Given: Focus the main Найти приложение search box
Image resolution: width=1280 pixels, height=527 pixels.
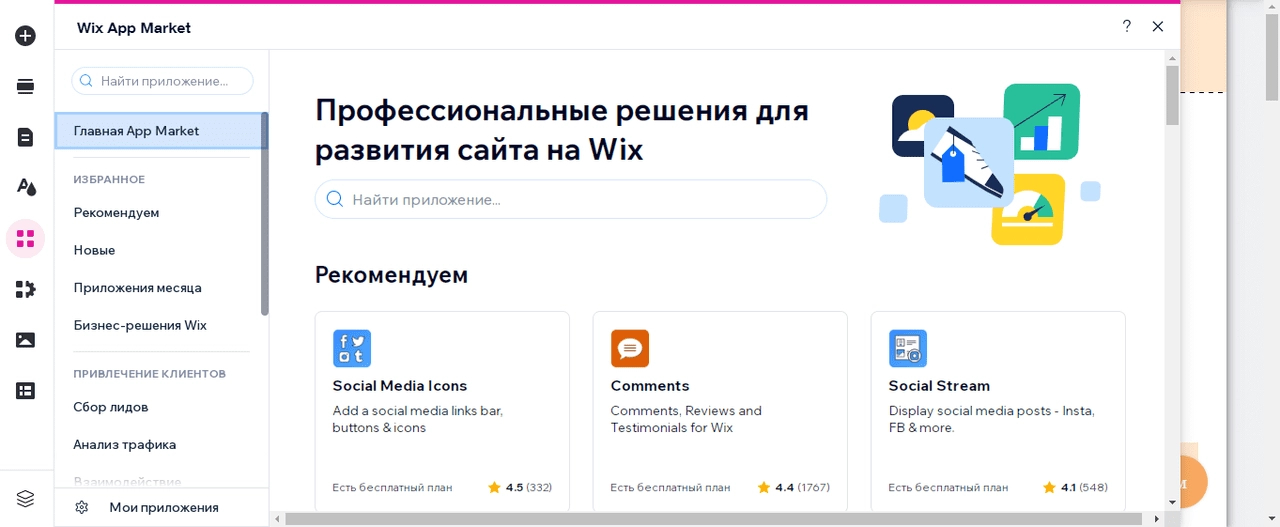Looking at the screenshot, I should pyautogui.click(x=571, y=199).
